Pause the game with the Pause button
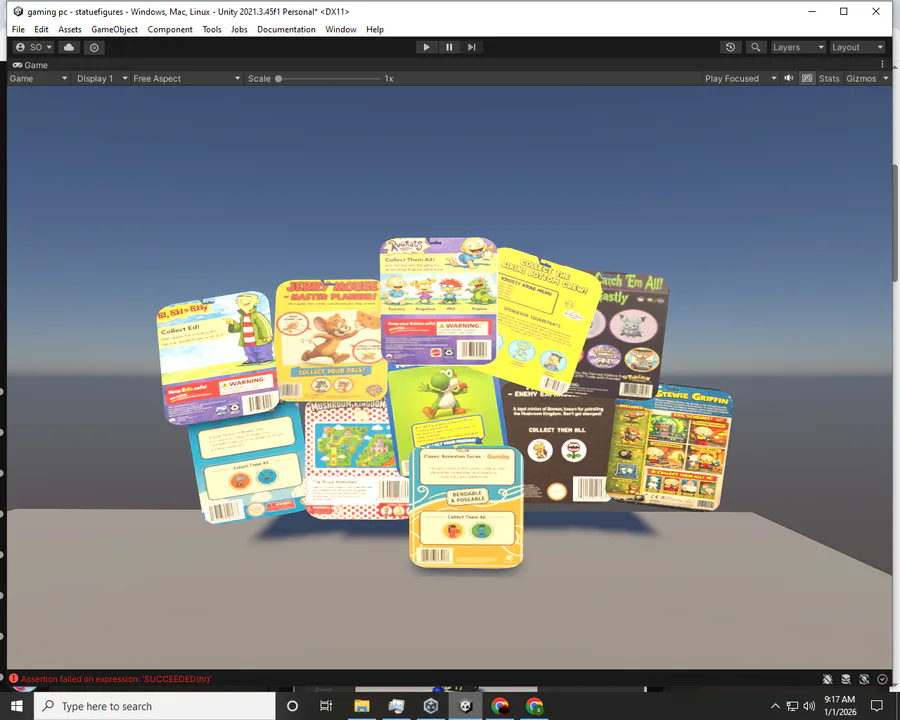The height and width of the screenshot is (720, 900). (449, 47)
